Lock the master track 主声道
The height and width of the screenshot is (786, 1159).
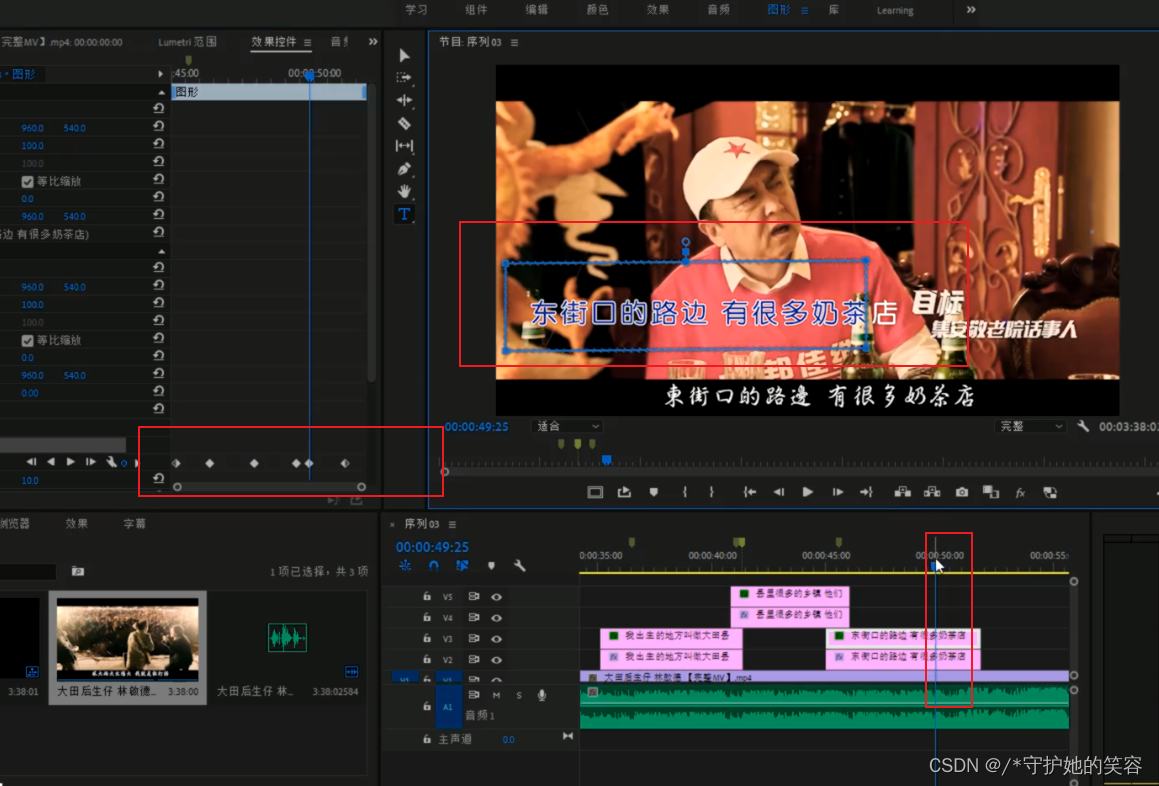pyautogui.click(x=427, y=739)
